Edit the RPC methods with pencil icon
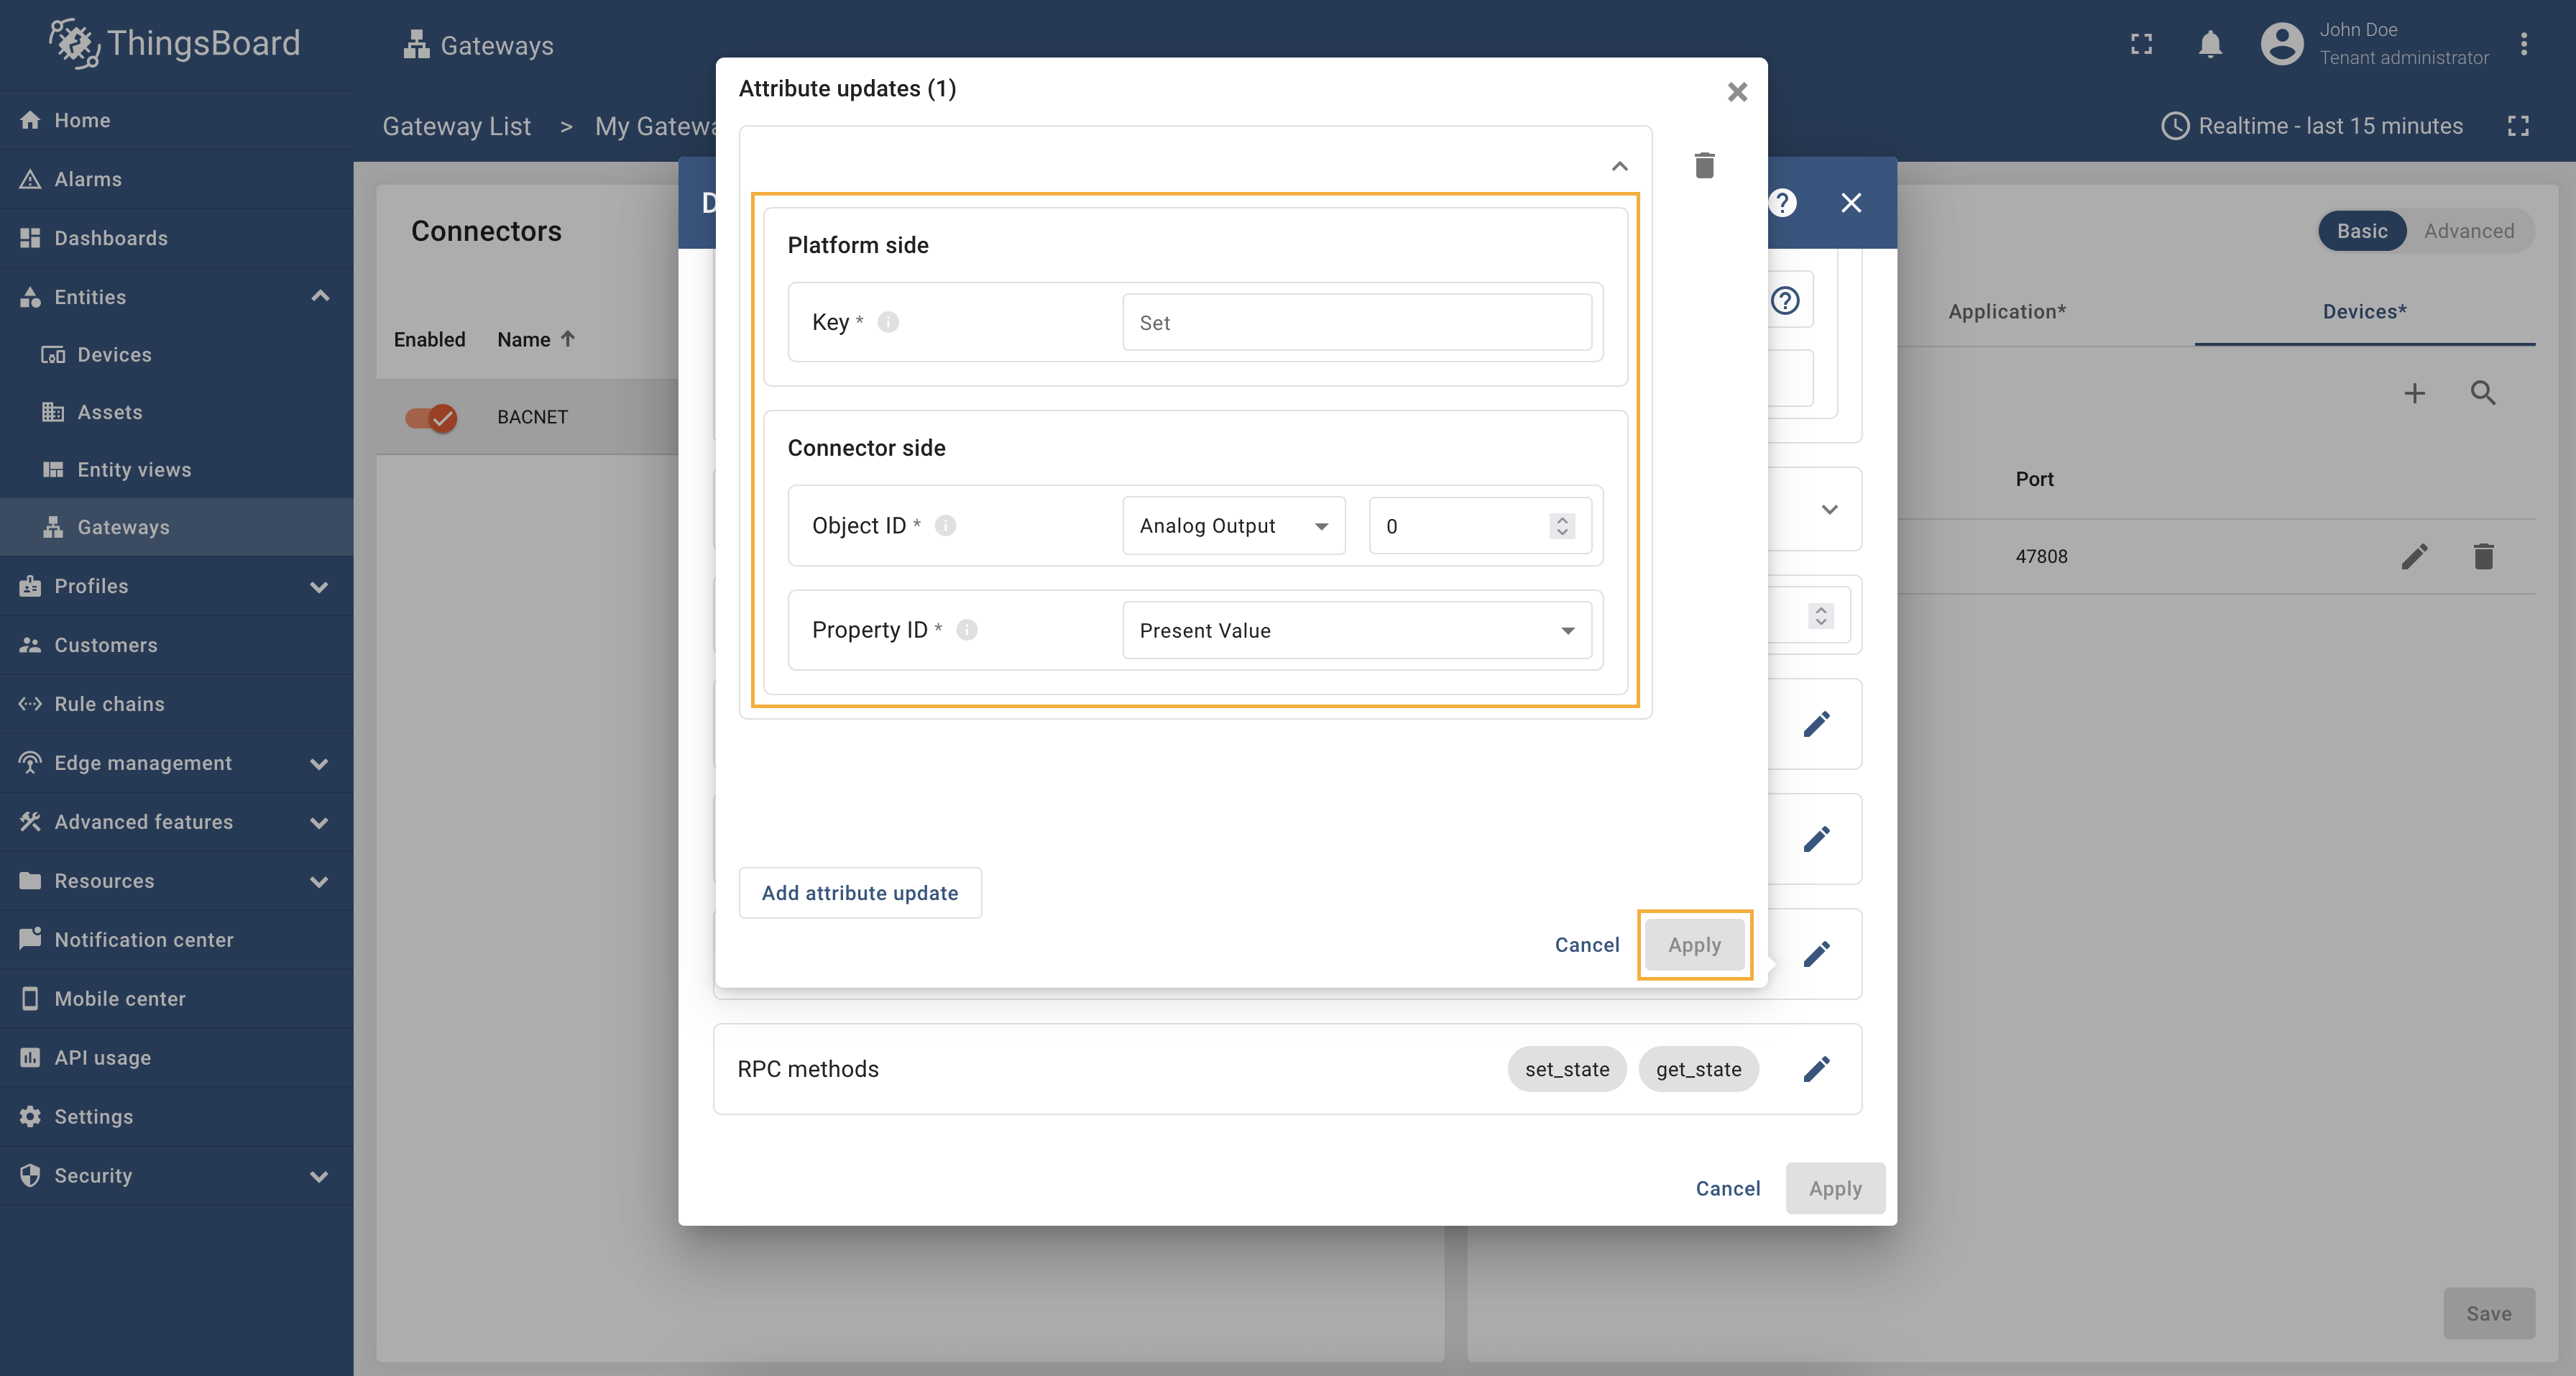The image size is (2576, 1376). click(x=1816, y=1068)
